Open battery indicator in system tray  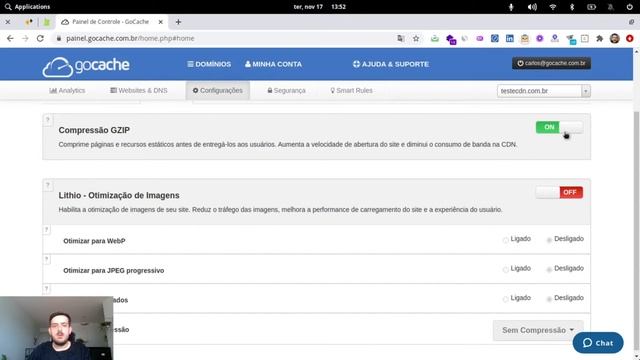(x=591, y=7)
